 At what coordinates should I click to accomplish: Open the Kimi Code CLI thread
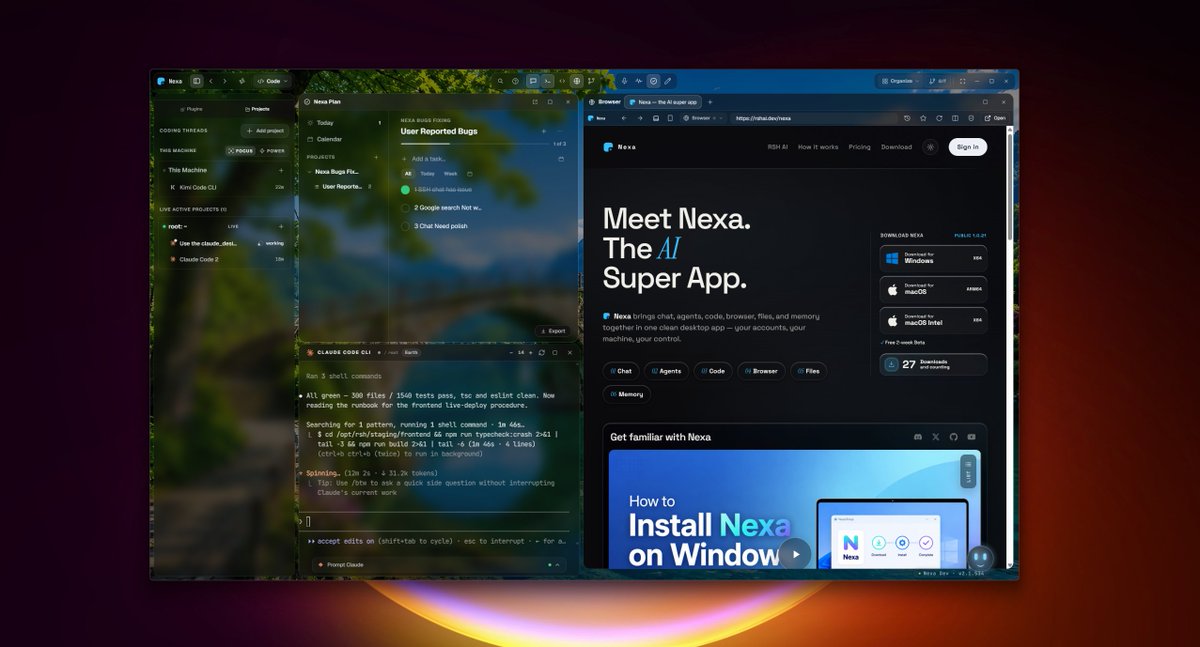click(225, 187)
